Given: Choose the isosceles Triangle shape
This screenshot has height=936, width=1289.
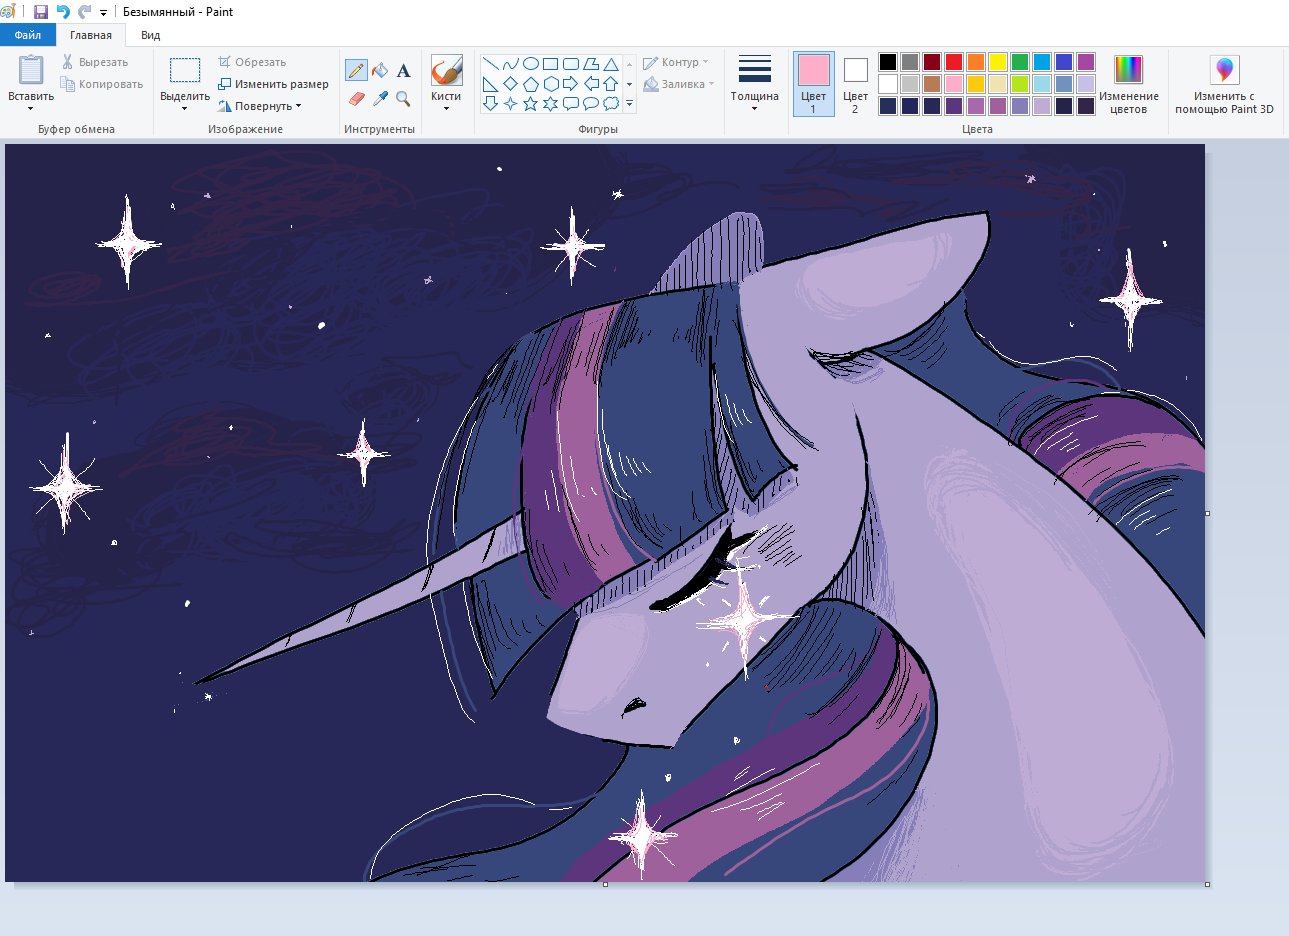Looking at the screenshot, I should coord(611,64).
